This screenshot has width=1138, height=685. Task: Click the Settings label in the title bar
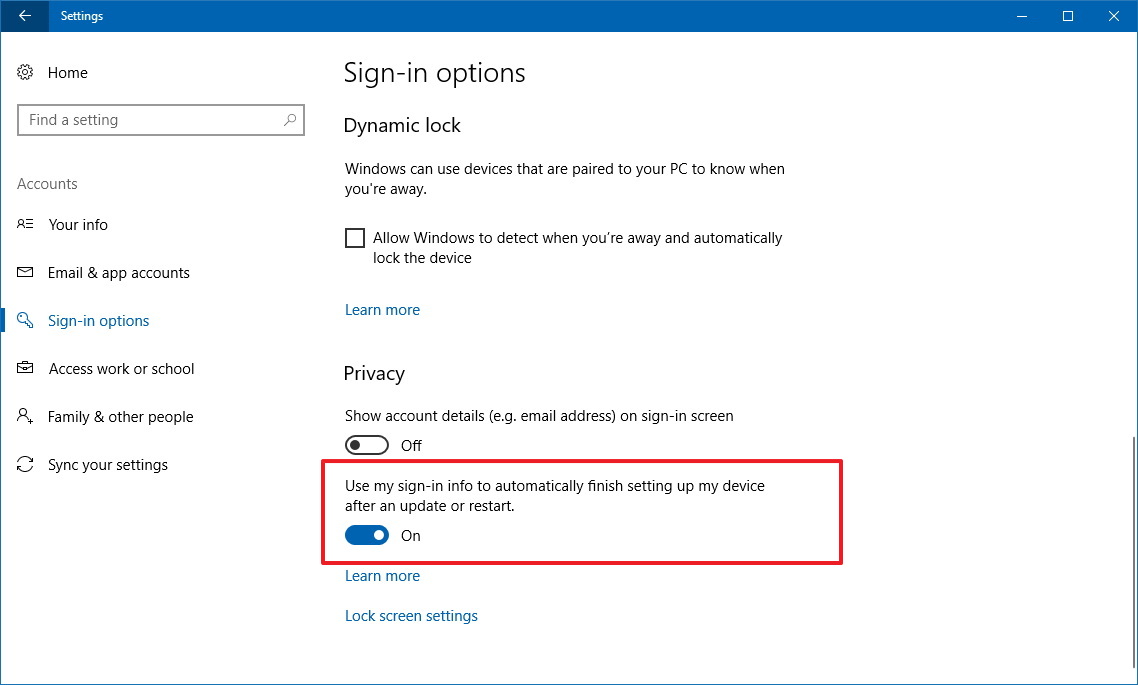81,15
